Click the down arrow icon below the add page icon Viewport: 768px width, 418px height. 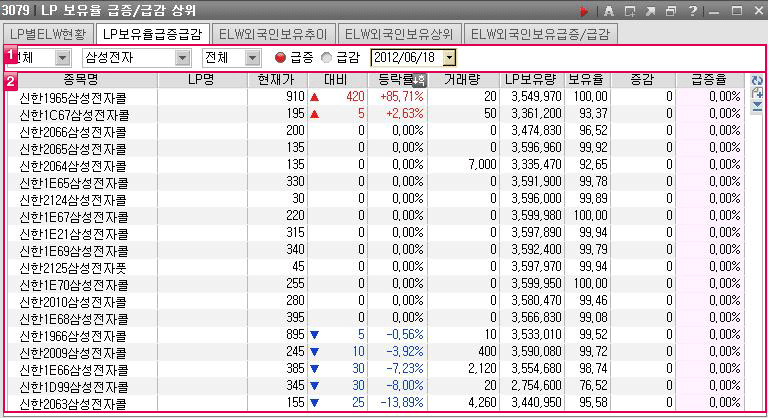756,106
